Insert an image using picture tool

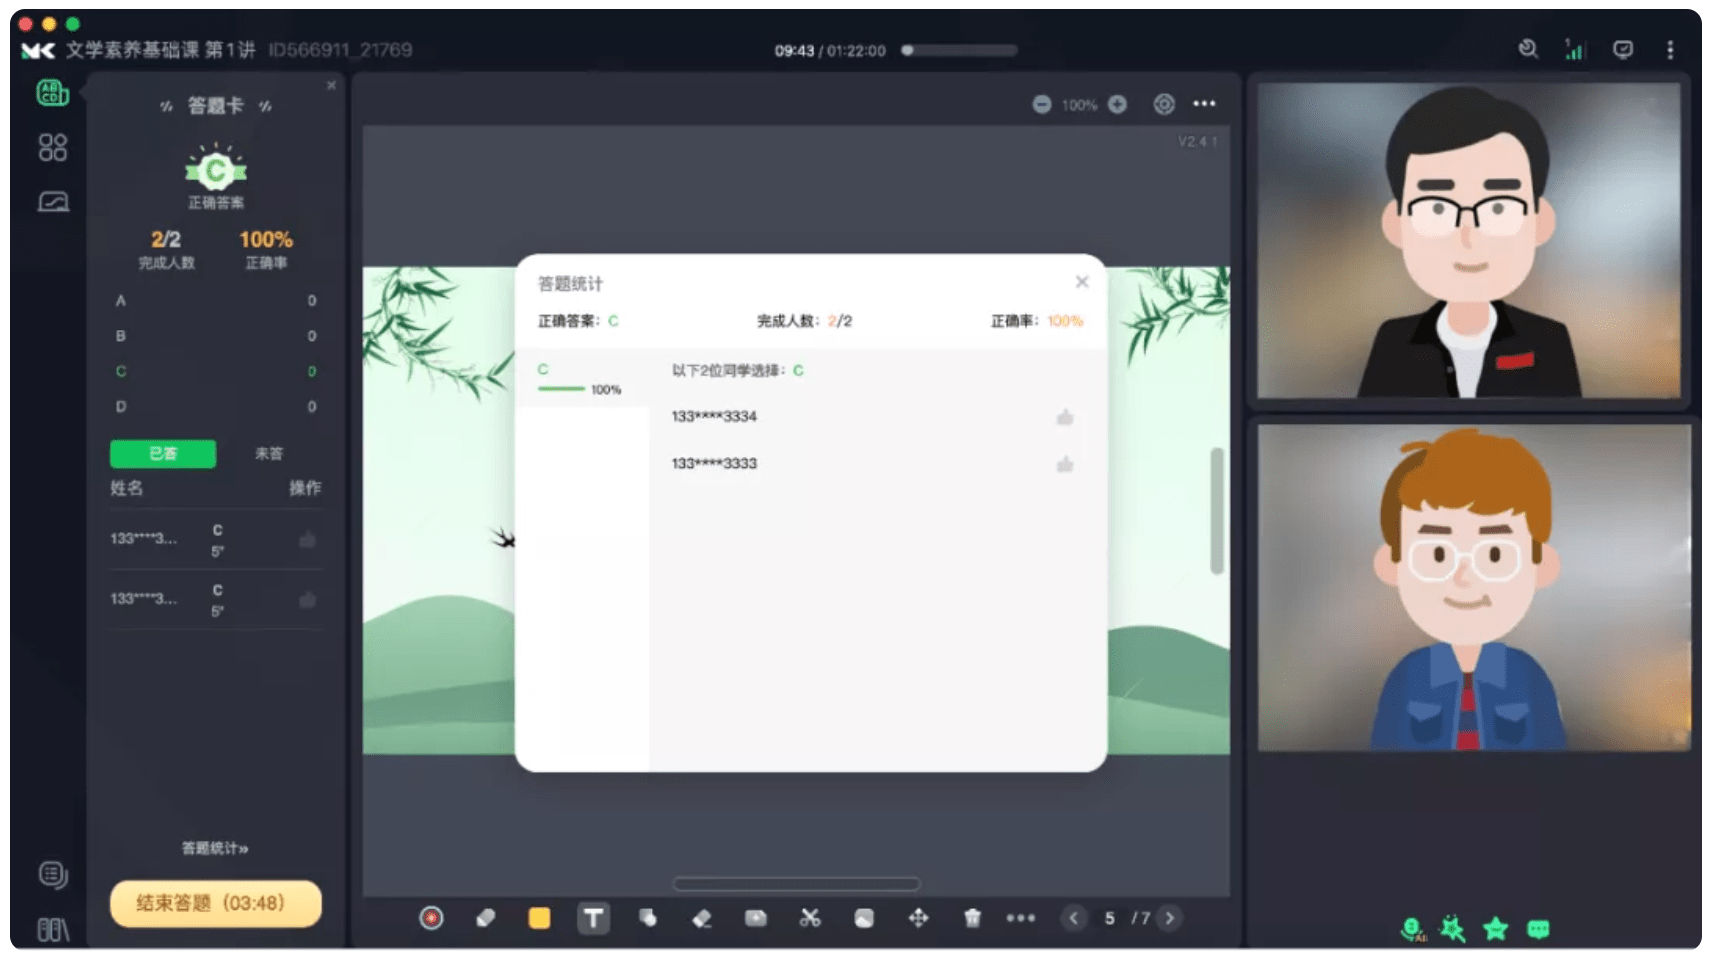[x=864, y=918]
